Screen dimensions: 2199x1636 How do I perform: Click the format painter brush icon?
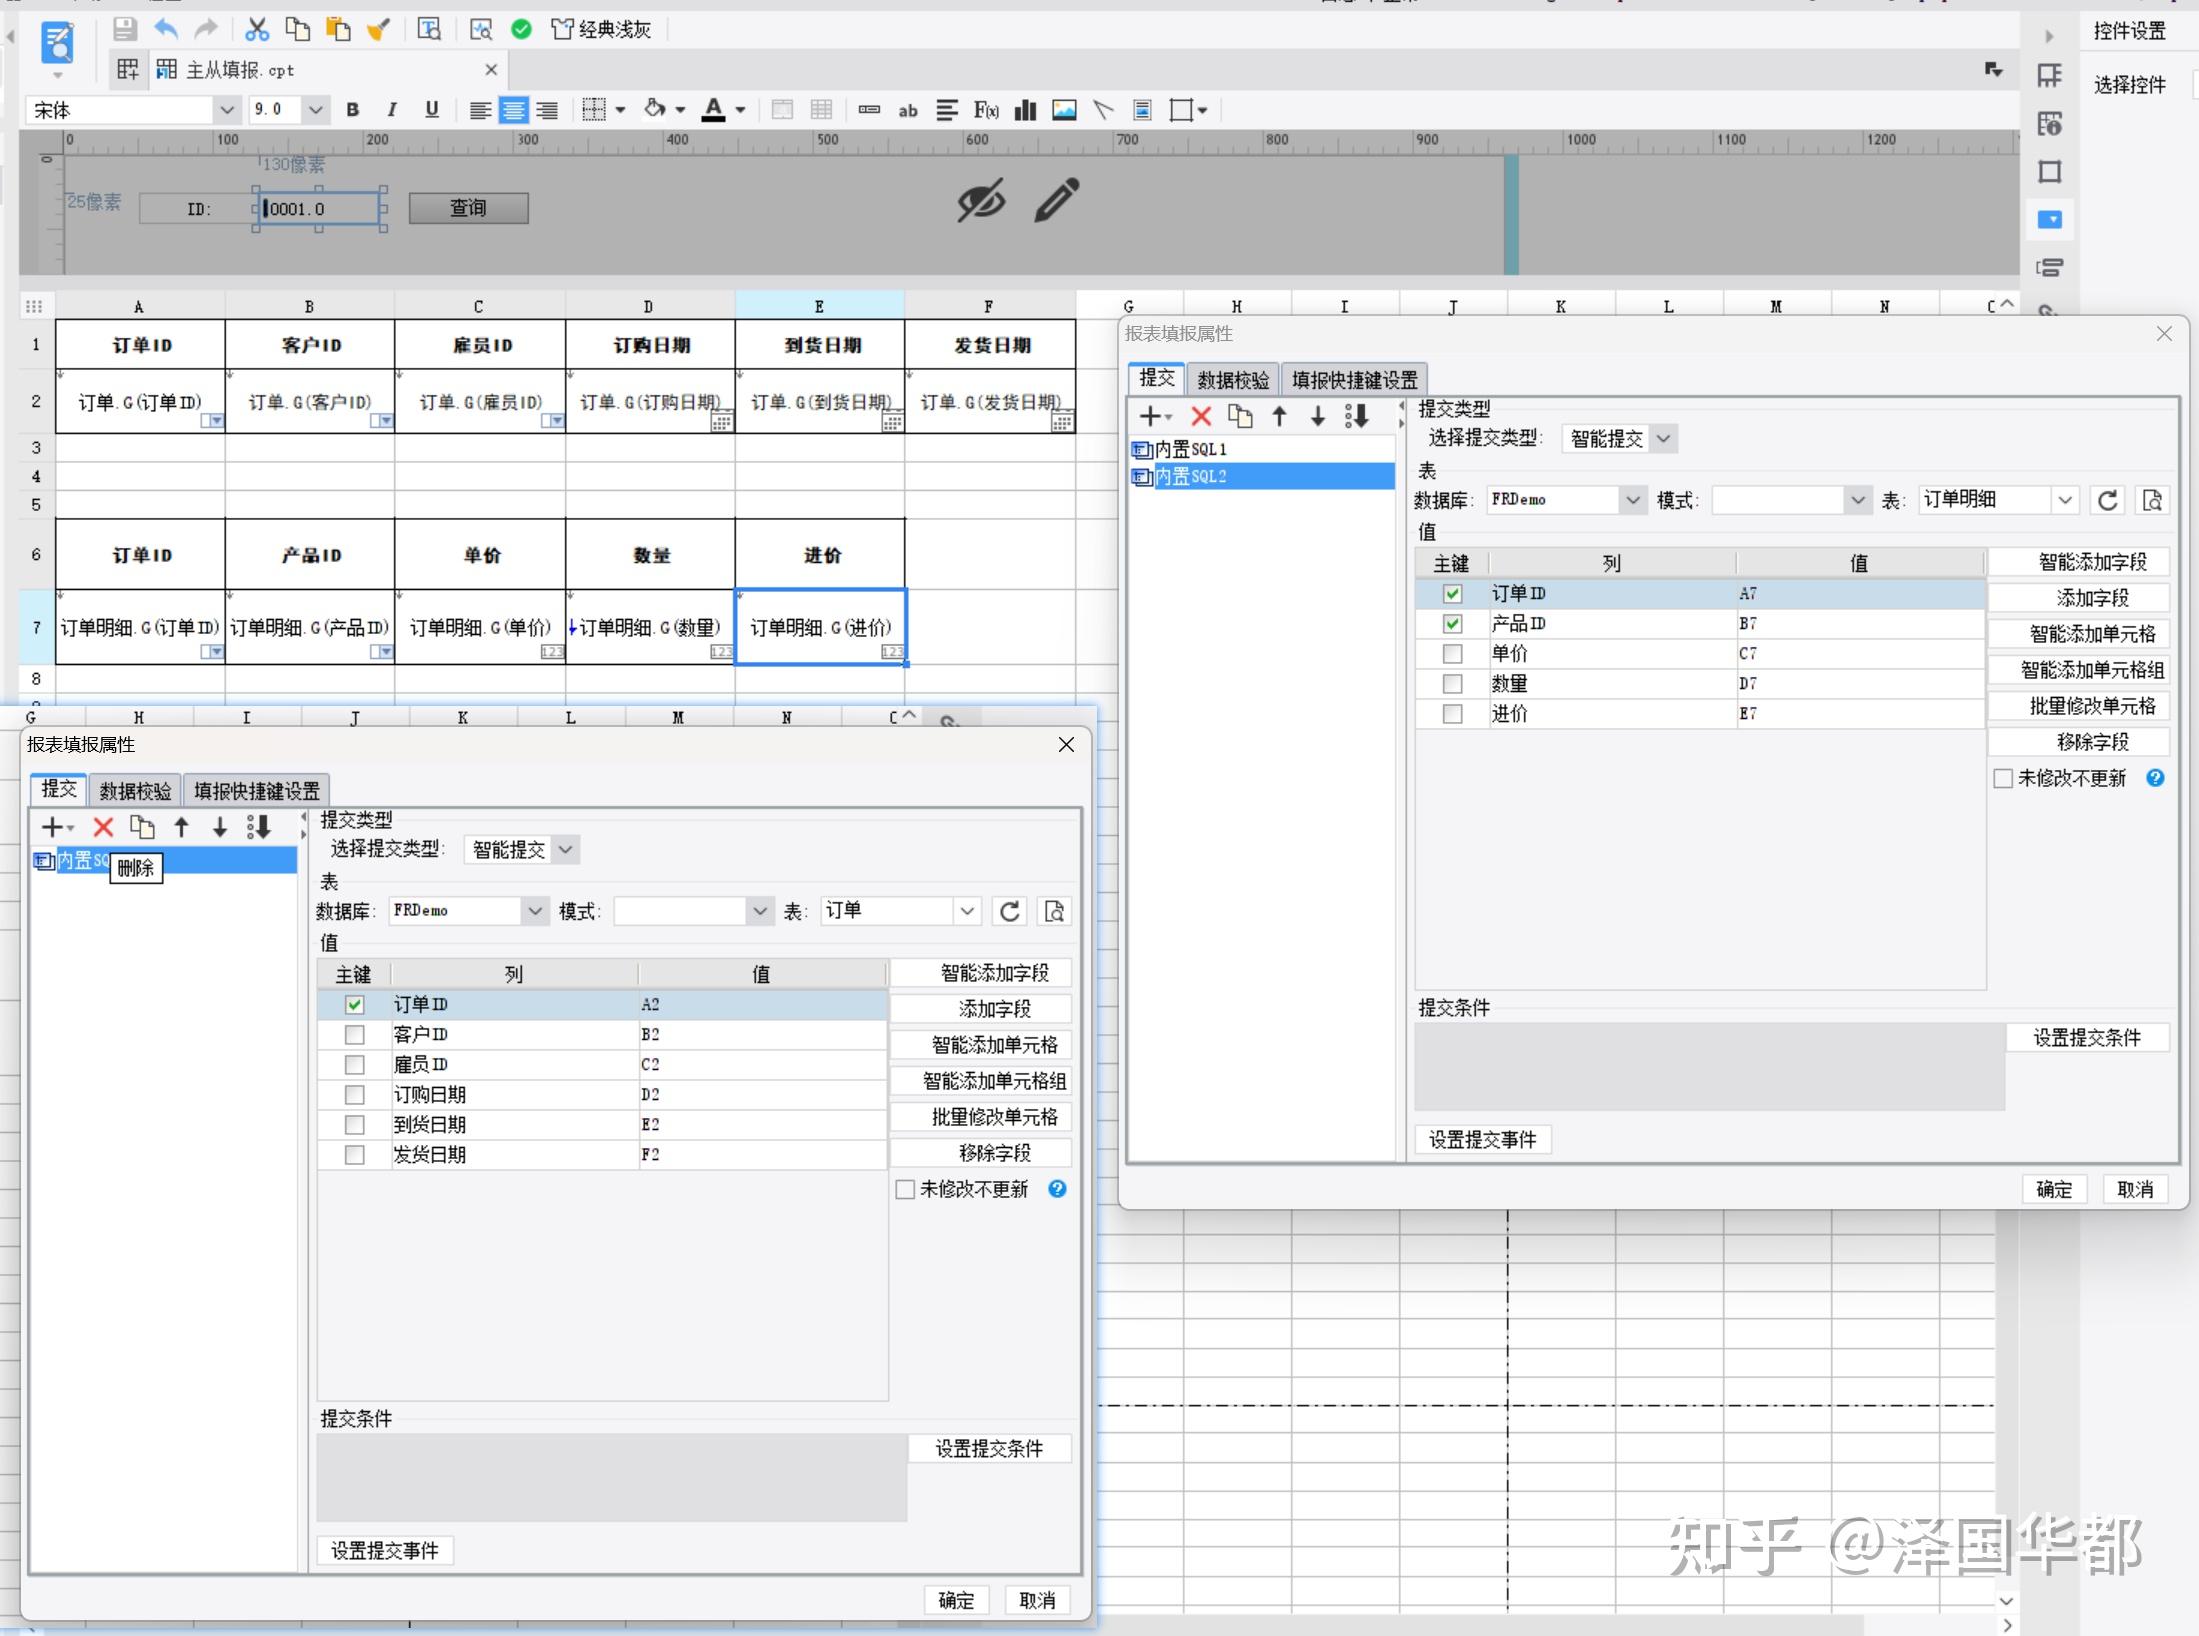pos(378,29)
